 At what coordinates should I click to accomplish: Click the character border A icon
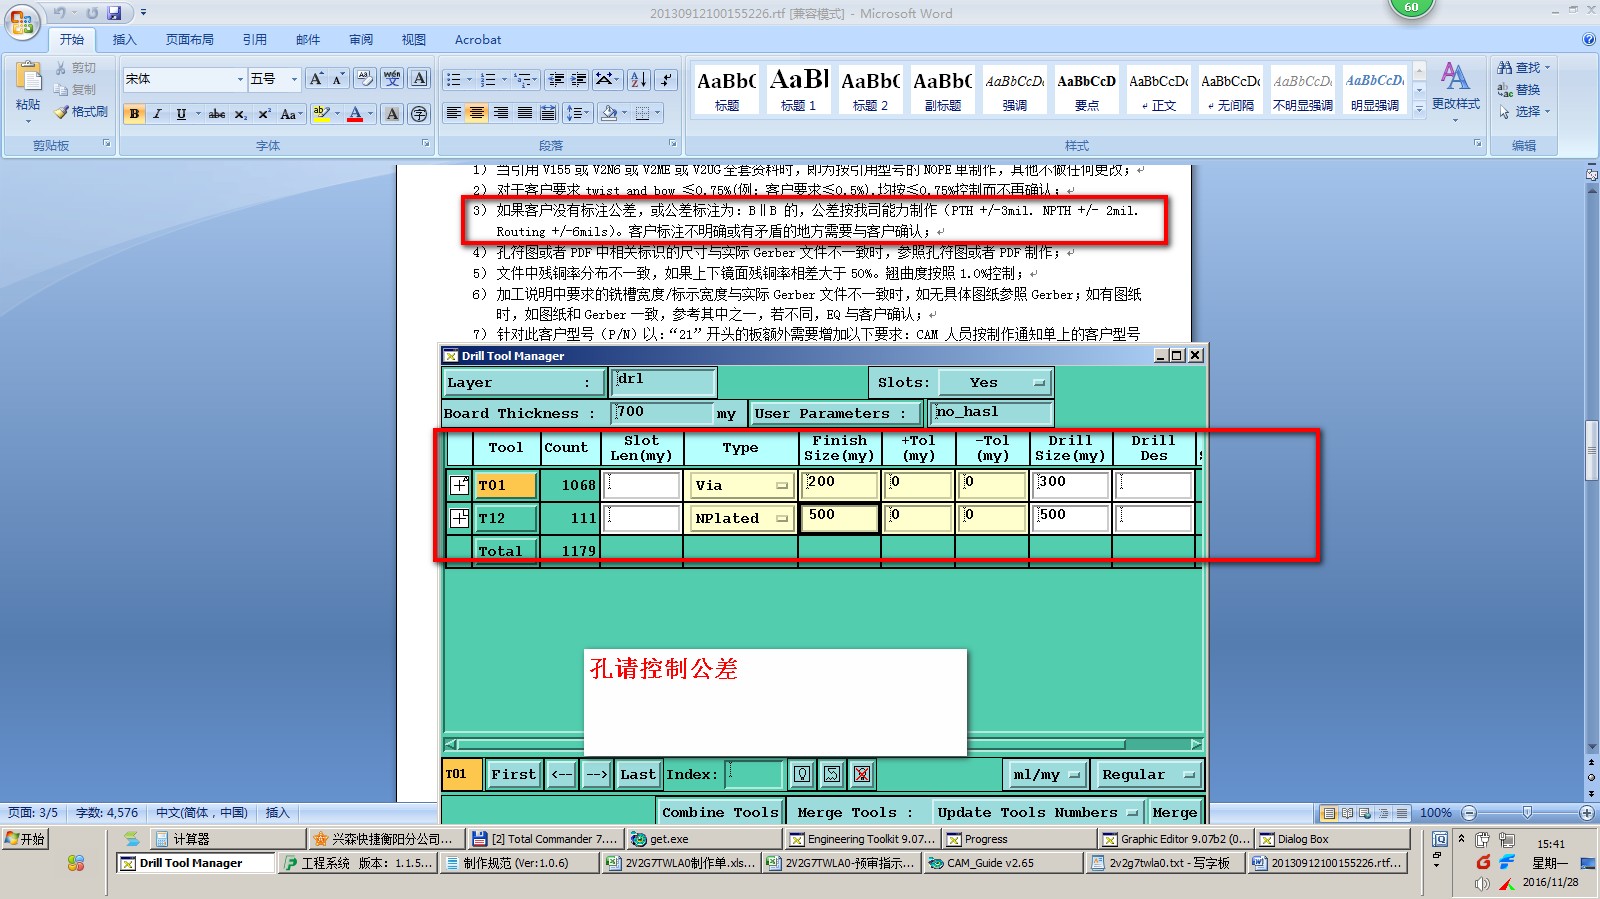point(420,79)
